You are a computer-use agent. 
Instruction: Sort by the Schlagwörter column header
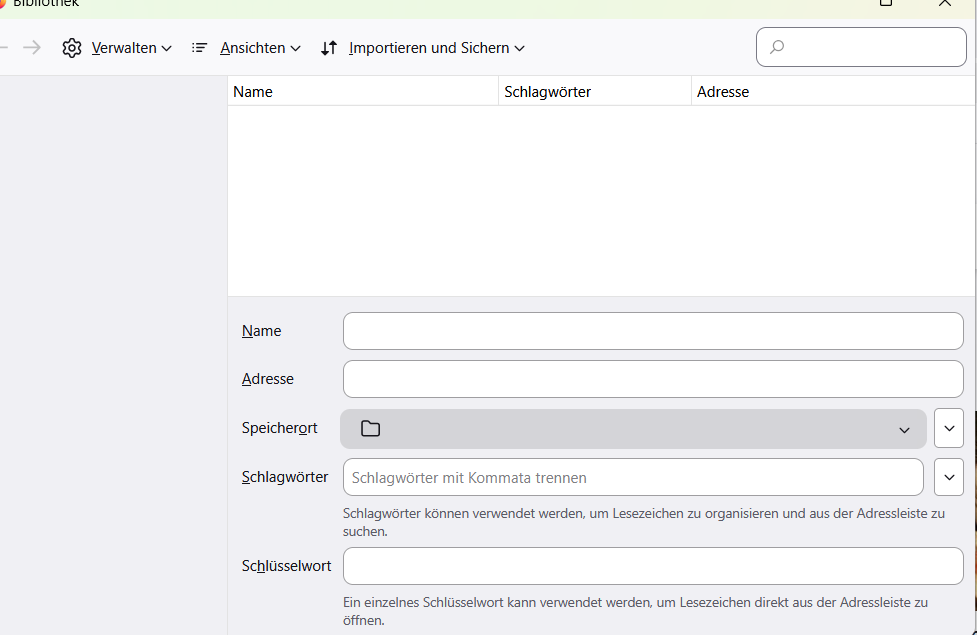(594, 92)
